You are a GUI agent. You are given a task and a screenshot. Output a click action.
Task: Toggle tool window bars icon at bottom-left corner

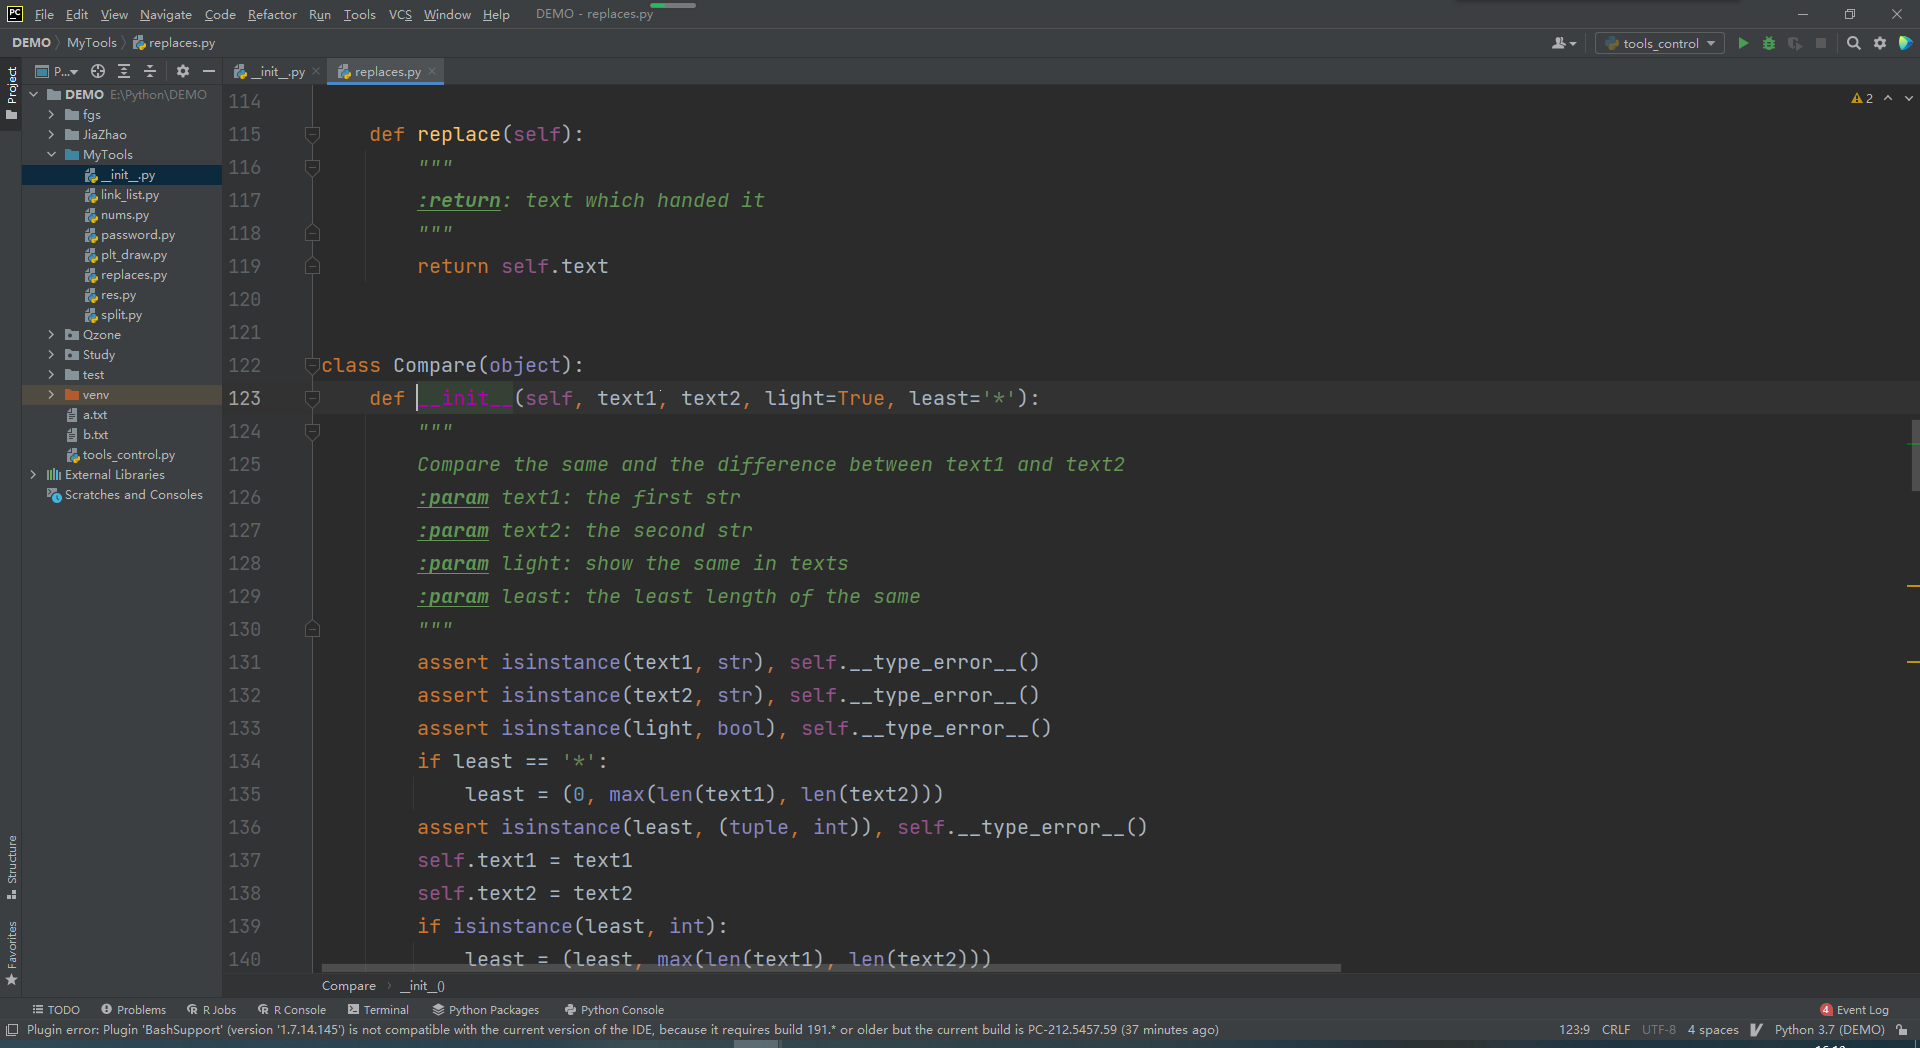pos(12,1030)
